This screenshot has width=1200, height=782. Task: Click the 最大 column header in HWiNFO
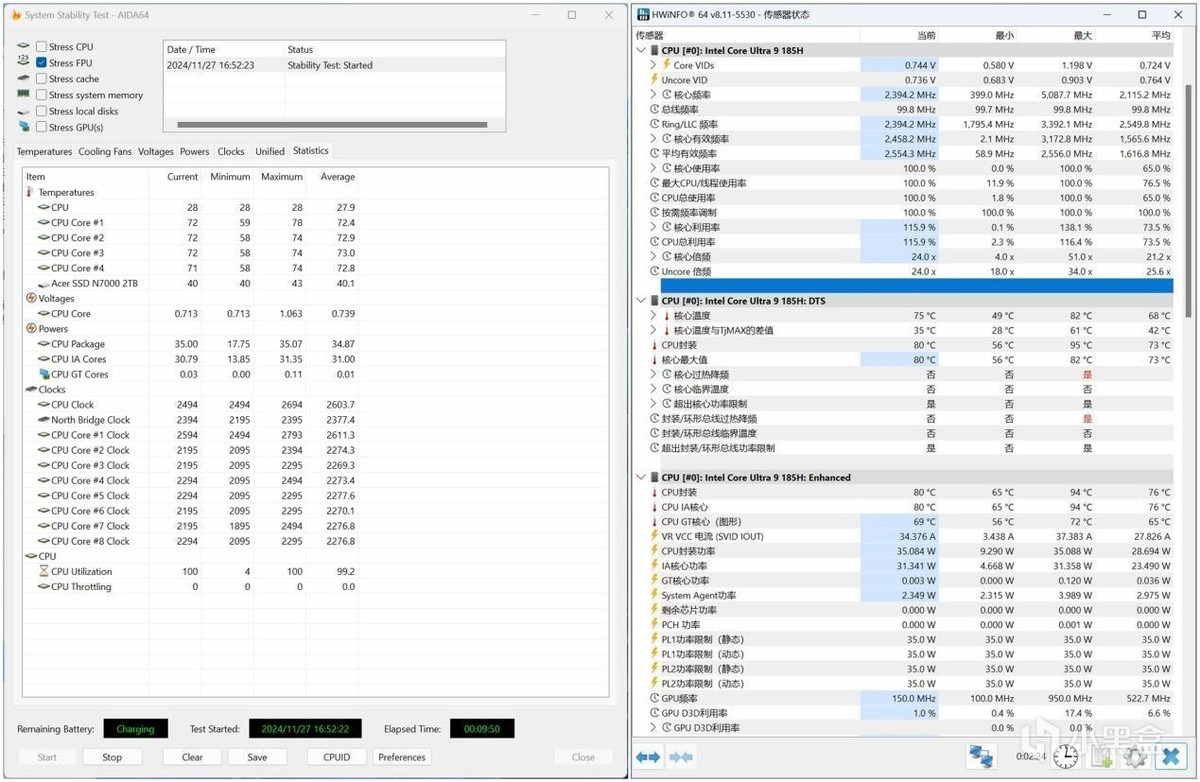click(1056, 35)
